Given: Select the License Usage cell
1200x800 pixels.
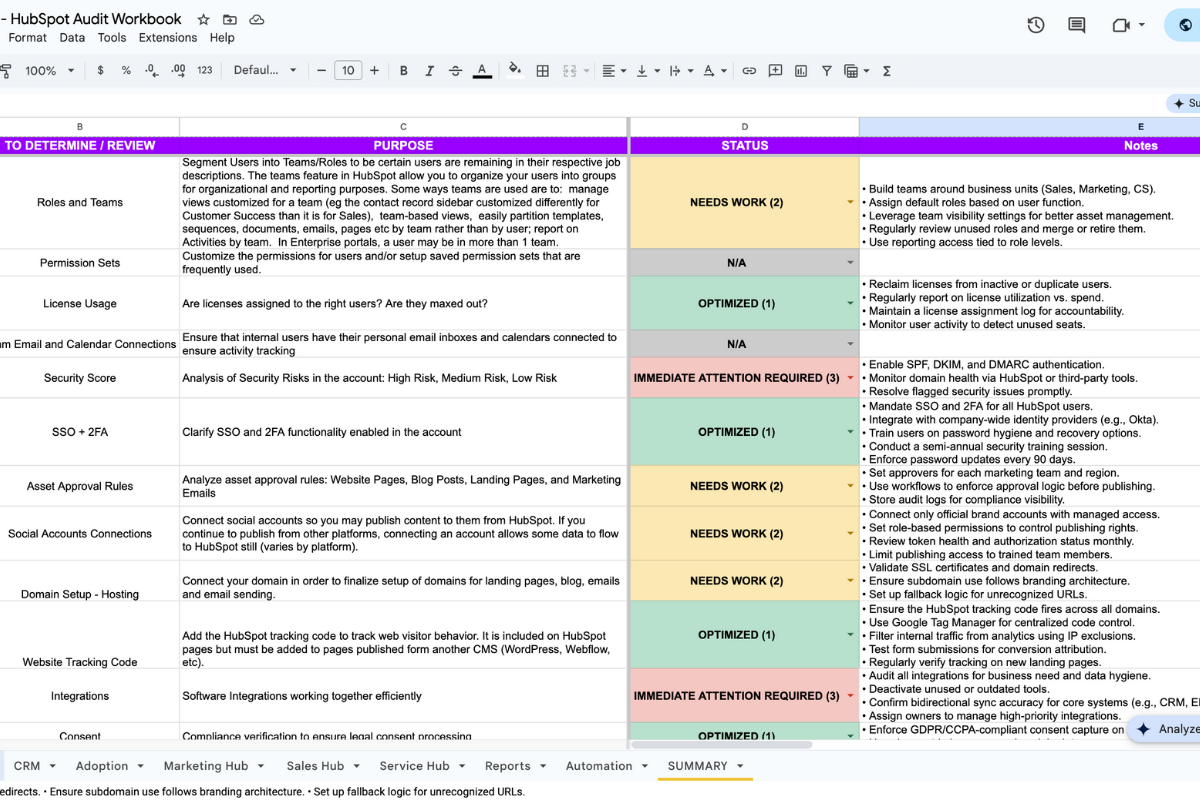Looking at the screenshot, I should pyautogui.click(x=80, y=304).
